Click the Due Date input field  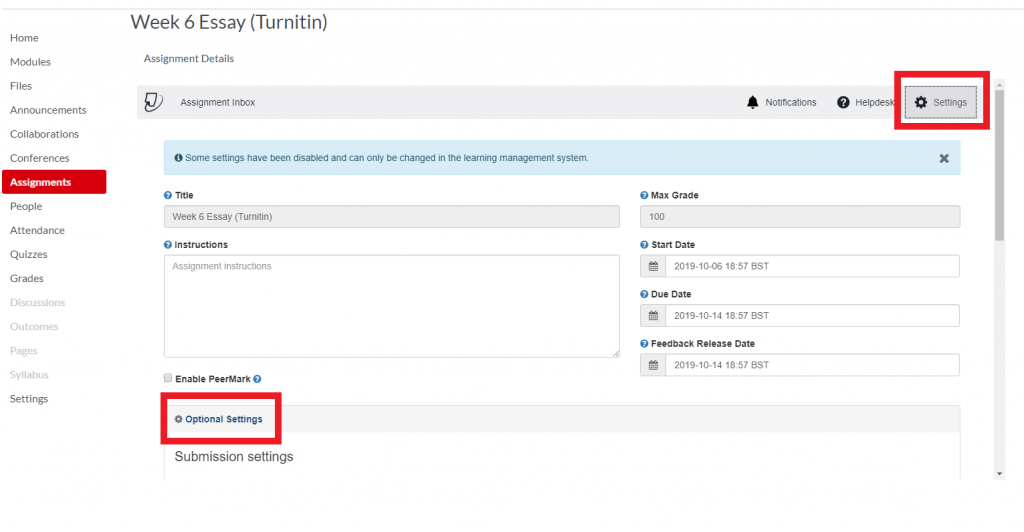[x=811, y=316]
